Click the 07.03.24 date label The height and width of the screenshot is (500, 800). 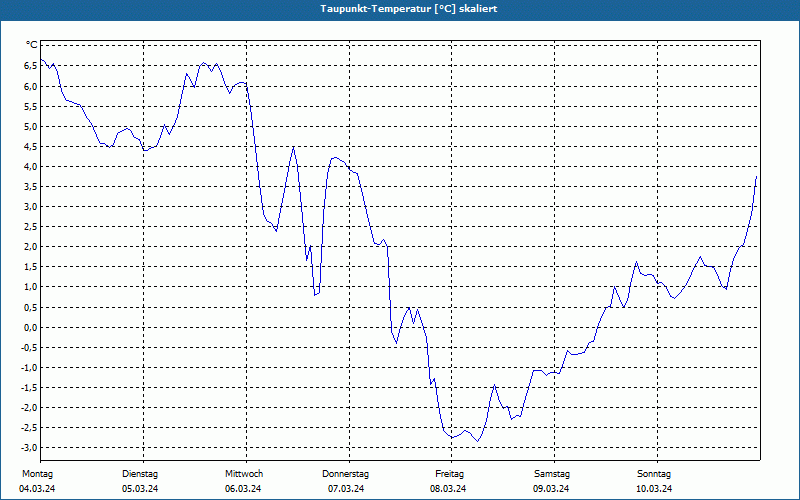point(346,489)
